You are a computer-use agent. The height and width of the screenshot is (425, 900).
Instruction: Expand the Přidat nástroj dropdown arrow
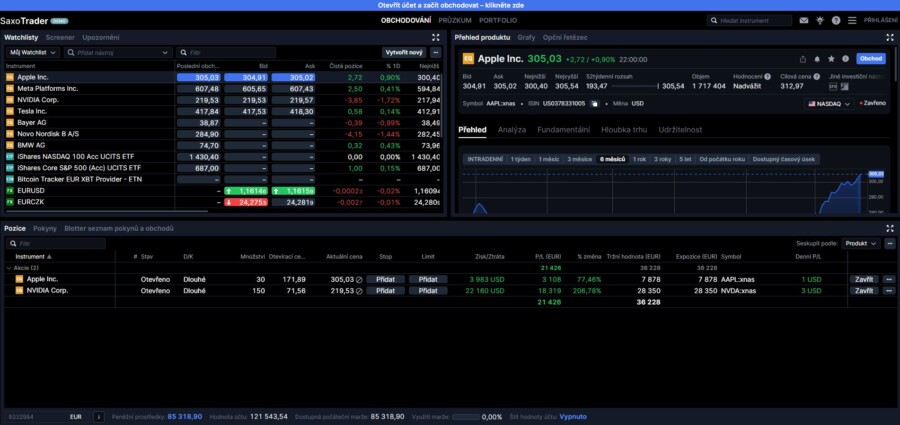(165, 52)
